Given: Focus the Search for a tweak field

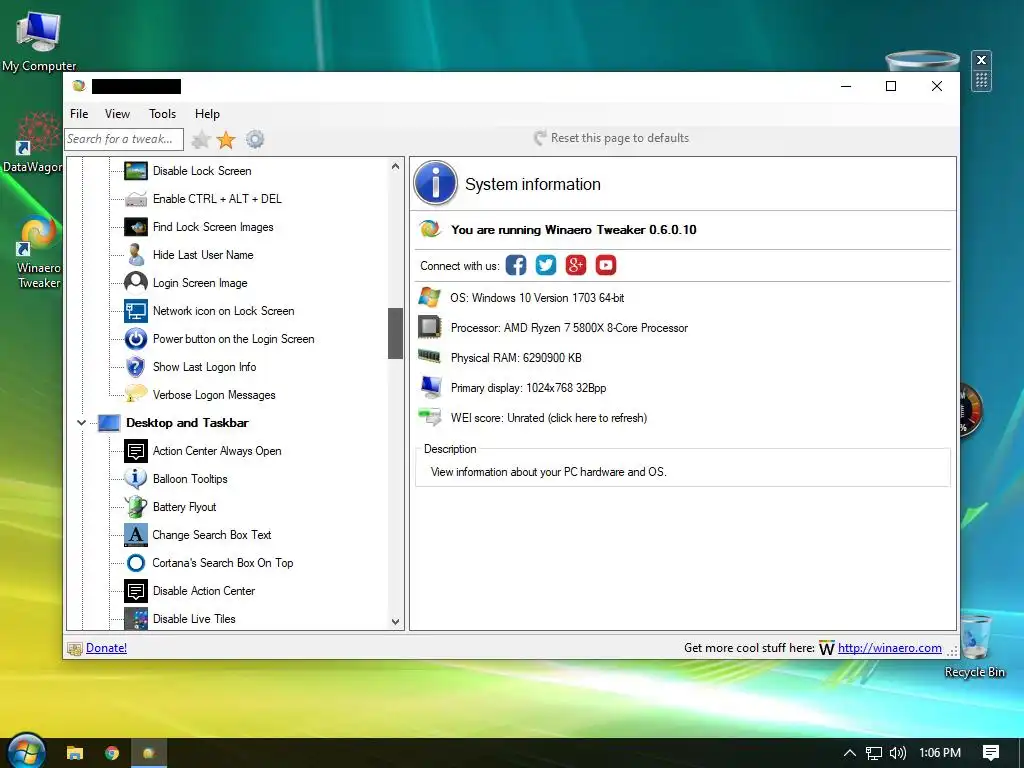Looking at the screenshot, I should tap(124, 139).
